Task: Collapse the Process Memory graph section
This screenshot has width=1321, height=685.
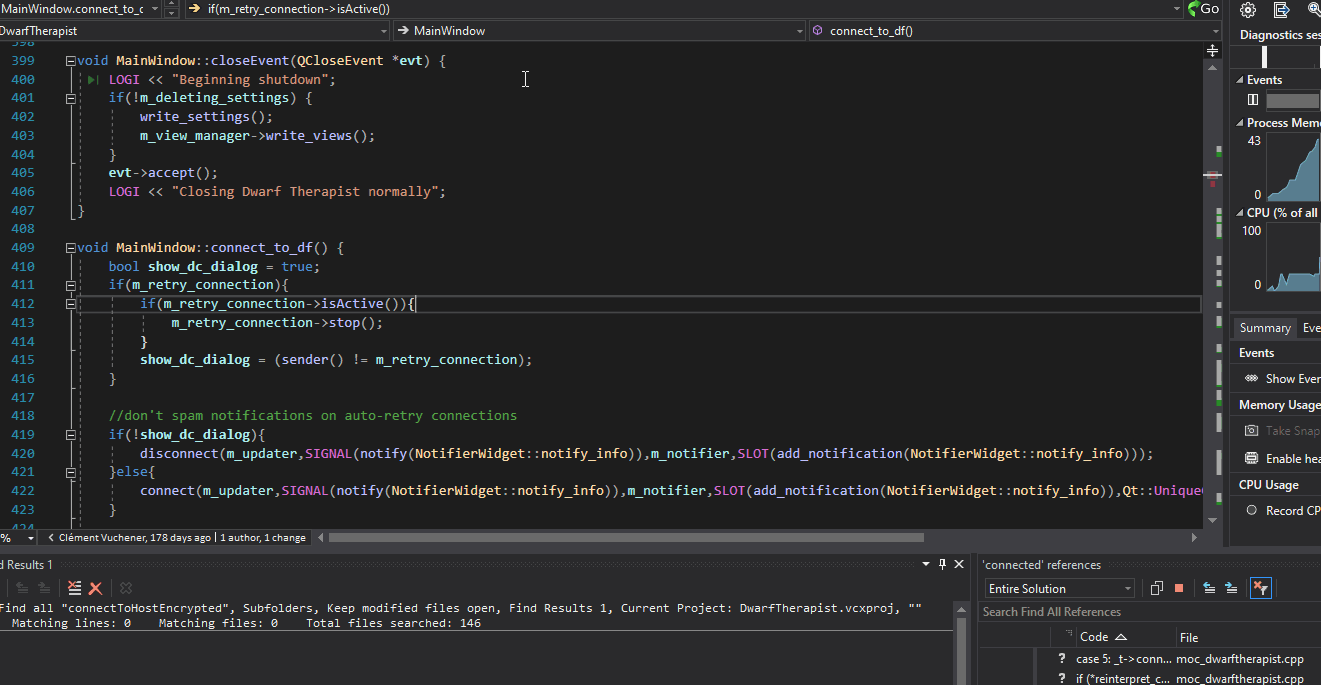Action: click(x=1240, y=123)
